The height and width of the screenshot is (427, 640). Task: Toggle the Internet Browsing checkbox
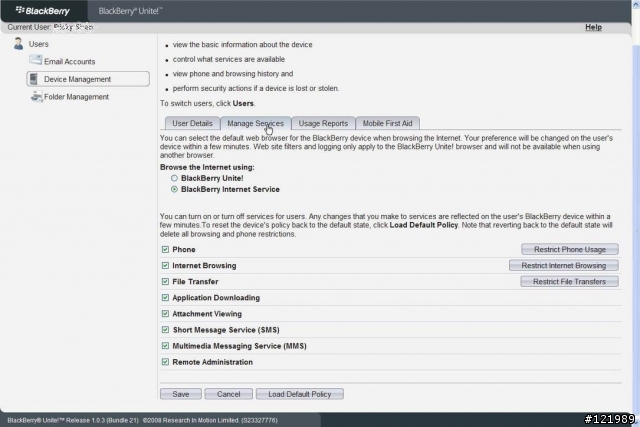165,265
